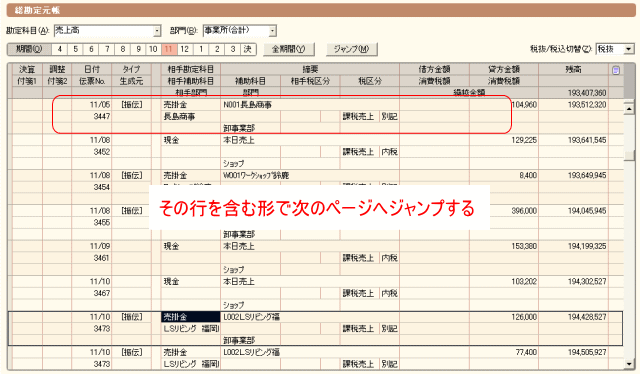Select period month 4
Screen dimensions: 640x374
pyautogui.click(x=60, y=49)
